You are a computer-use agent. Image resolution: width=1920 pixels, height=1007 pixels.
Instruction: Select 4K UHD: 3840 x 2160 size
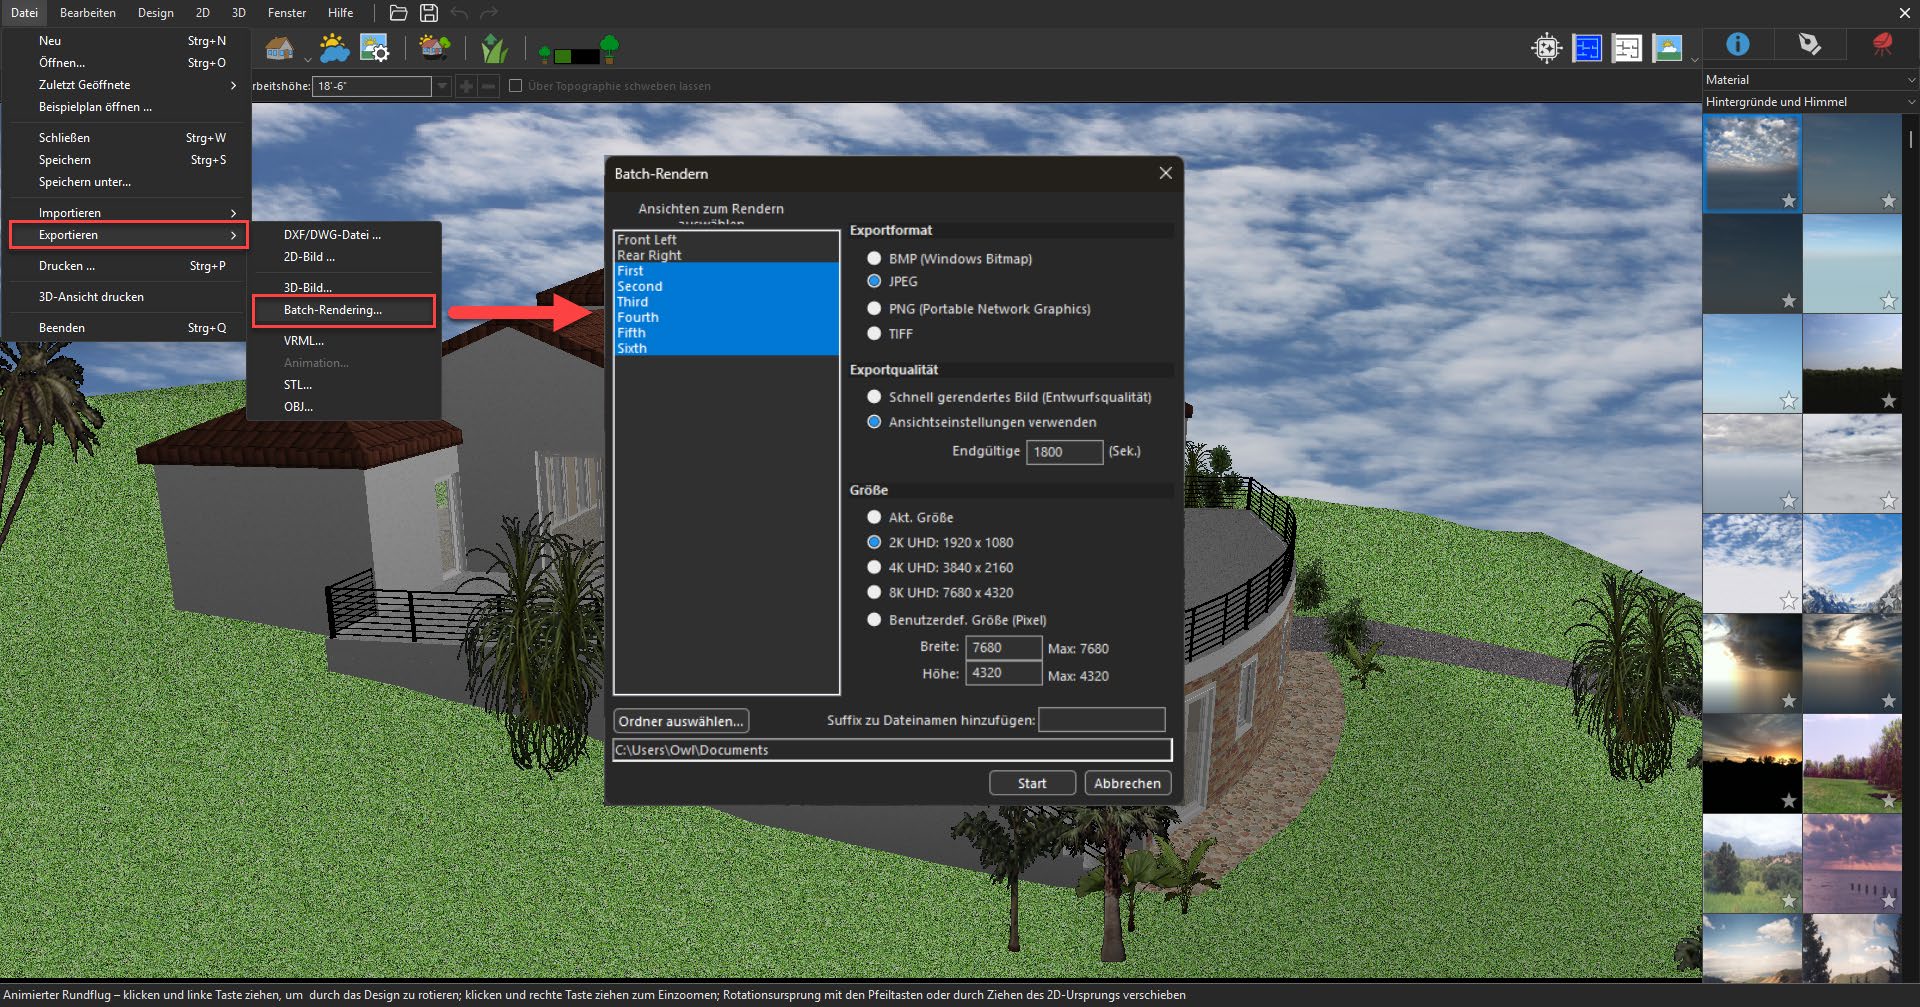874,567
